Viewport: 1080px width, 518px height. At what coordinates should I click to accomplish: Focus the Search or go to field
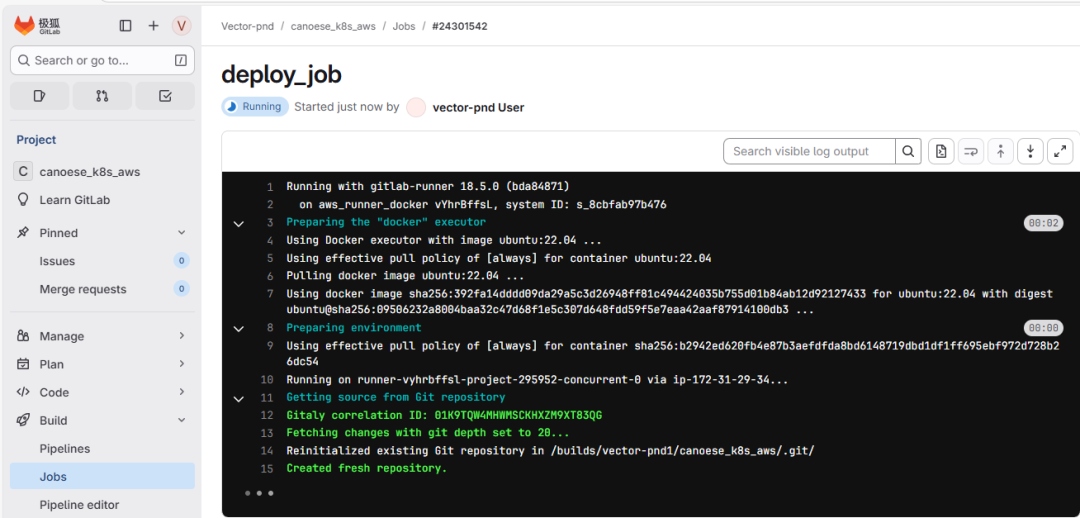point(103,61)
